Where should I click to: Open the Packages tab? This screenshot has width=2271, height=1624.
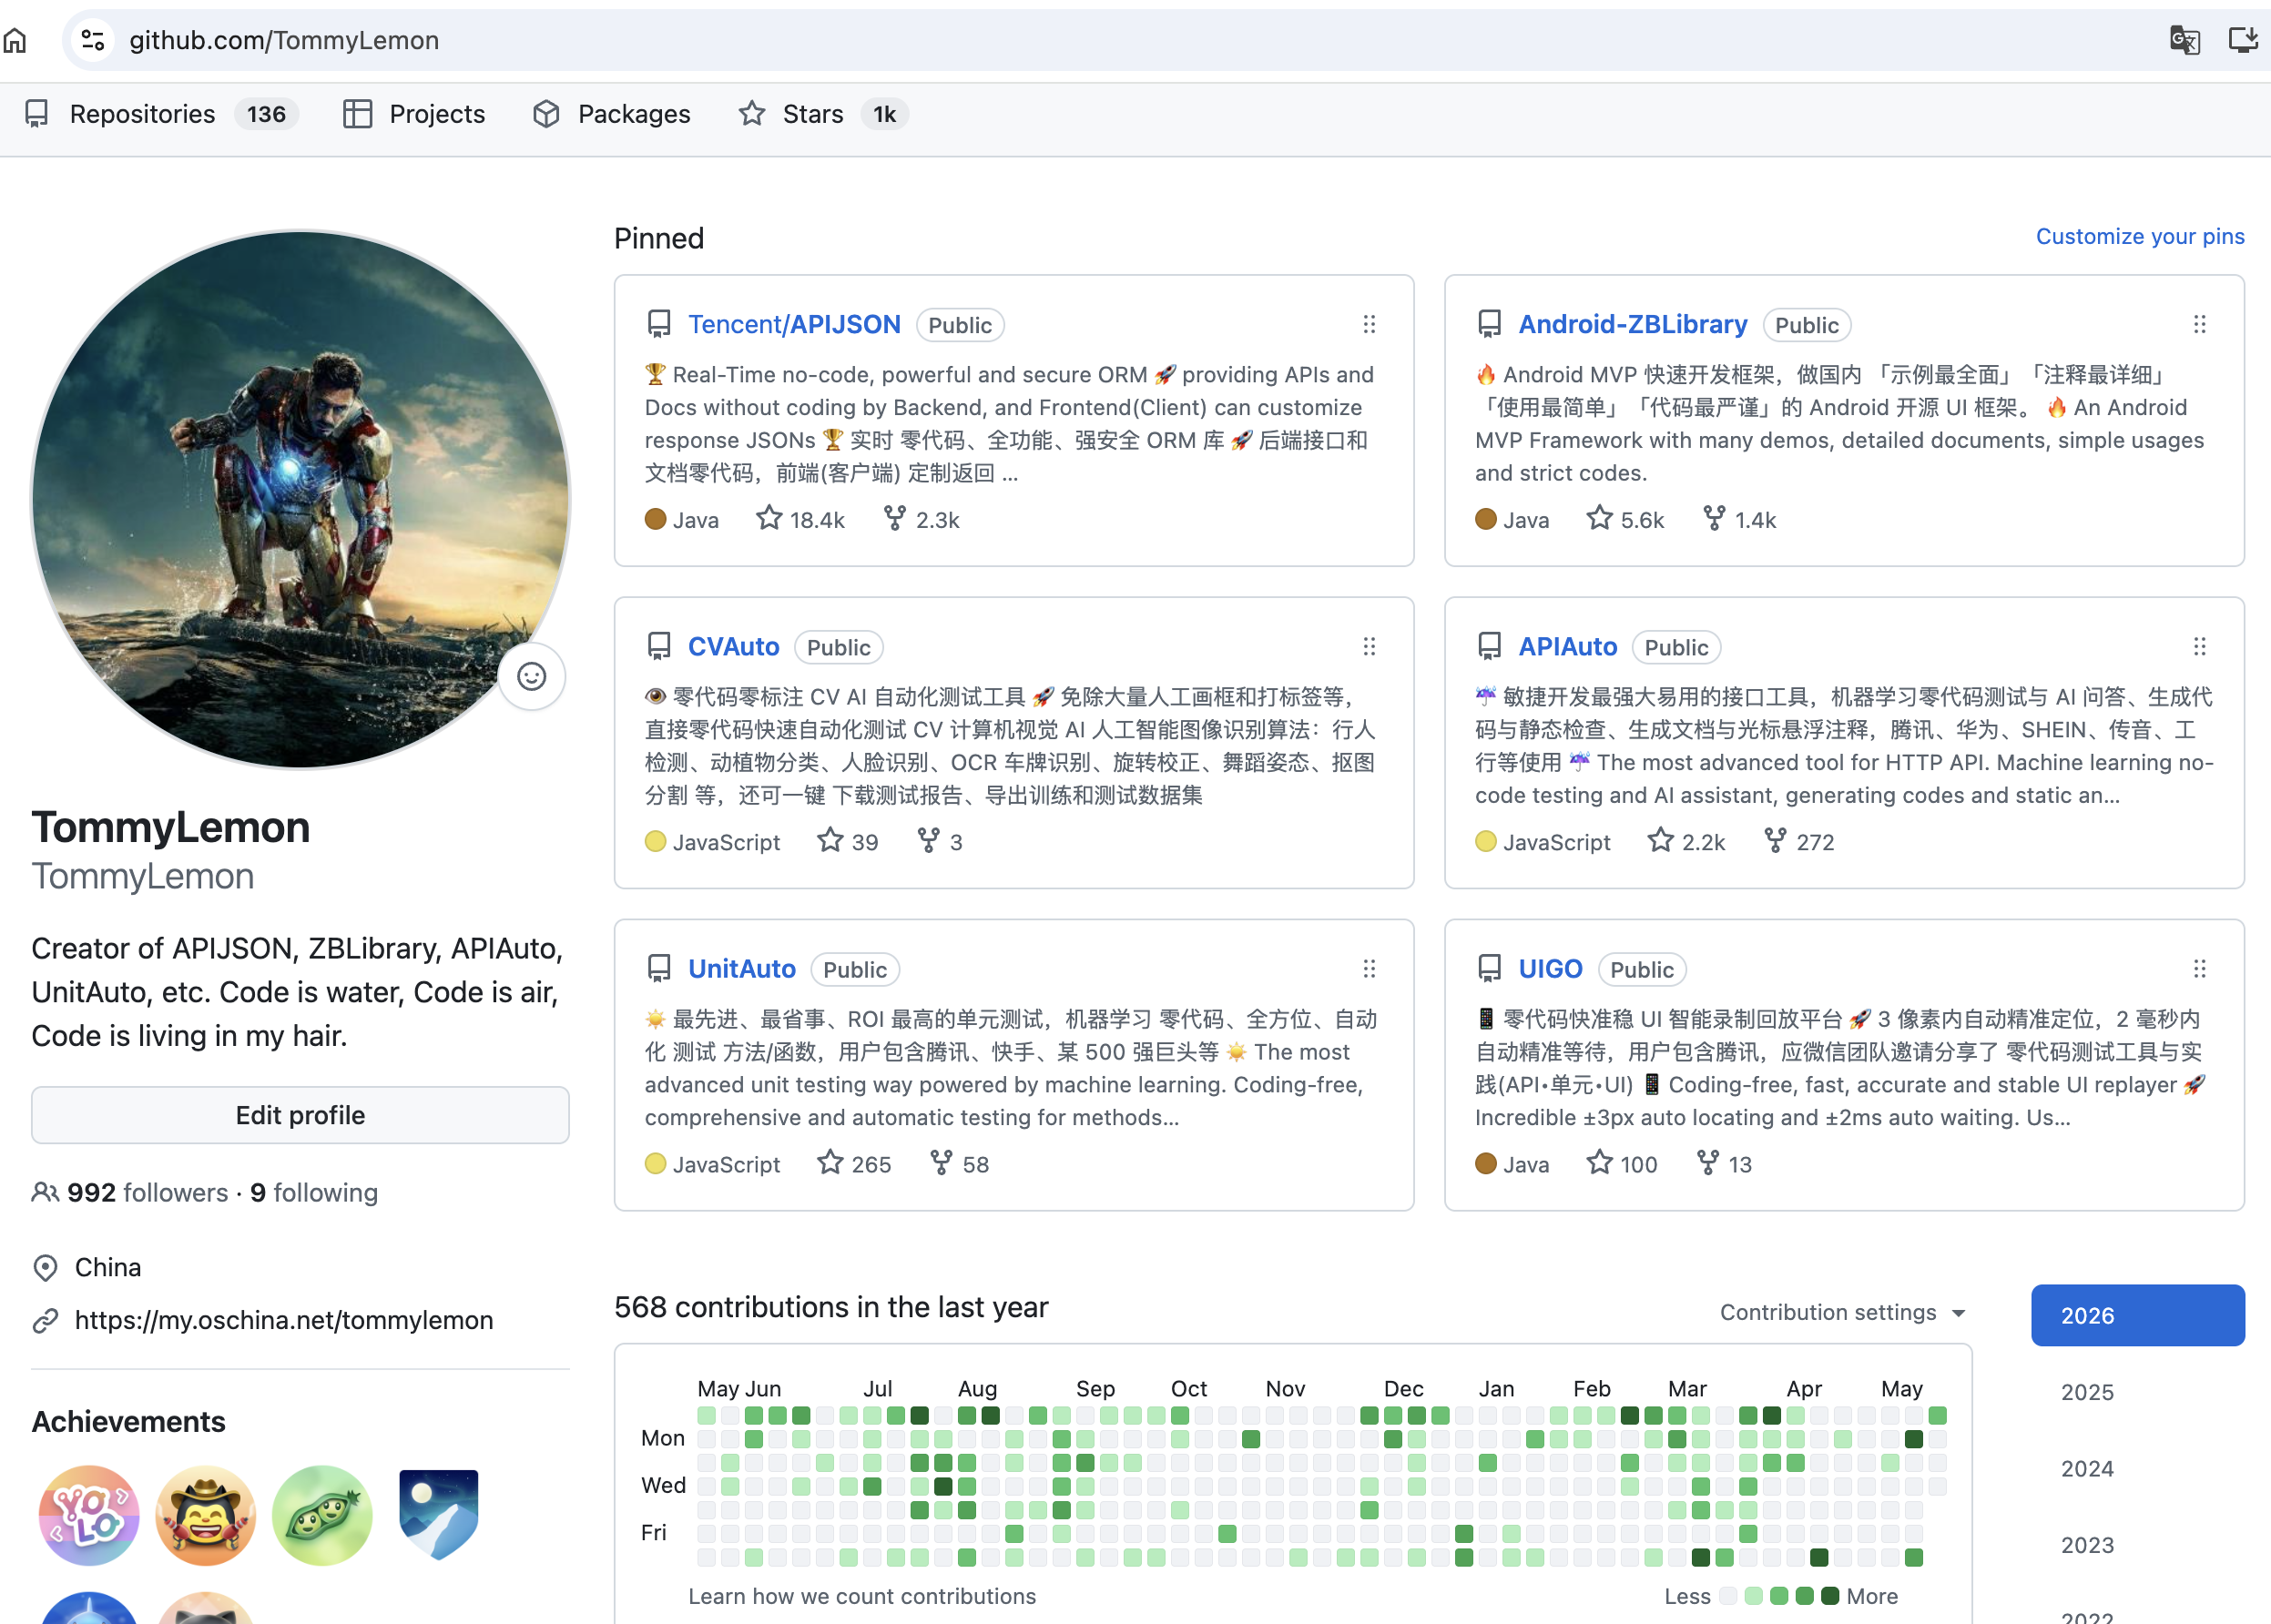[x=611, y=114]
